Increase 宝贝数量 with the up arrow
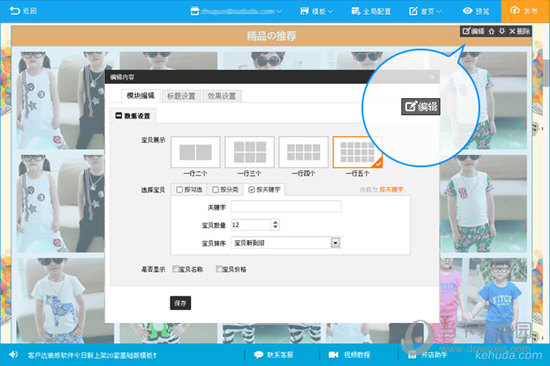This screenshot has height=366, width=550. coord(275,222)
